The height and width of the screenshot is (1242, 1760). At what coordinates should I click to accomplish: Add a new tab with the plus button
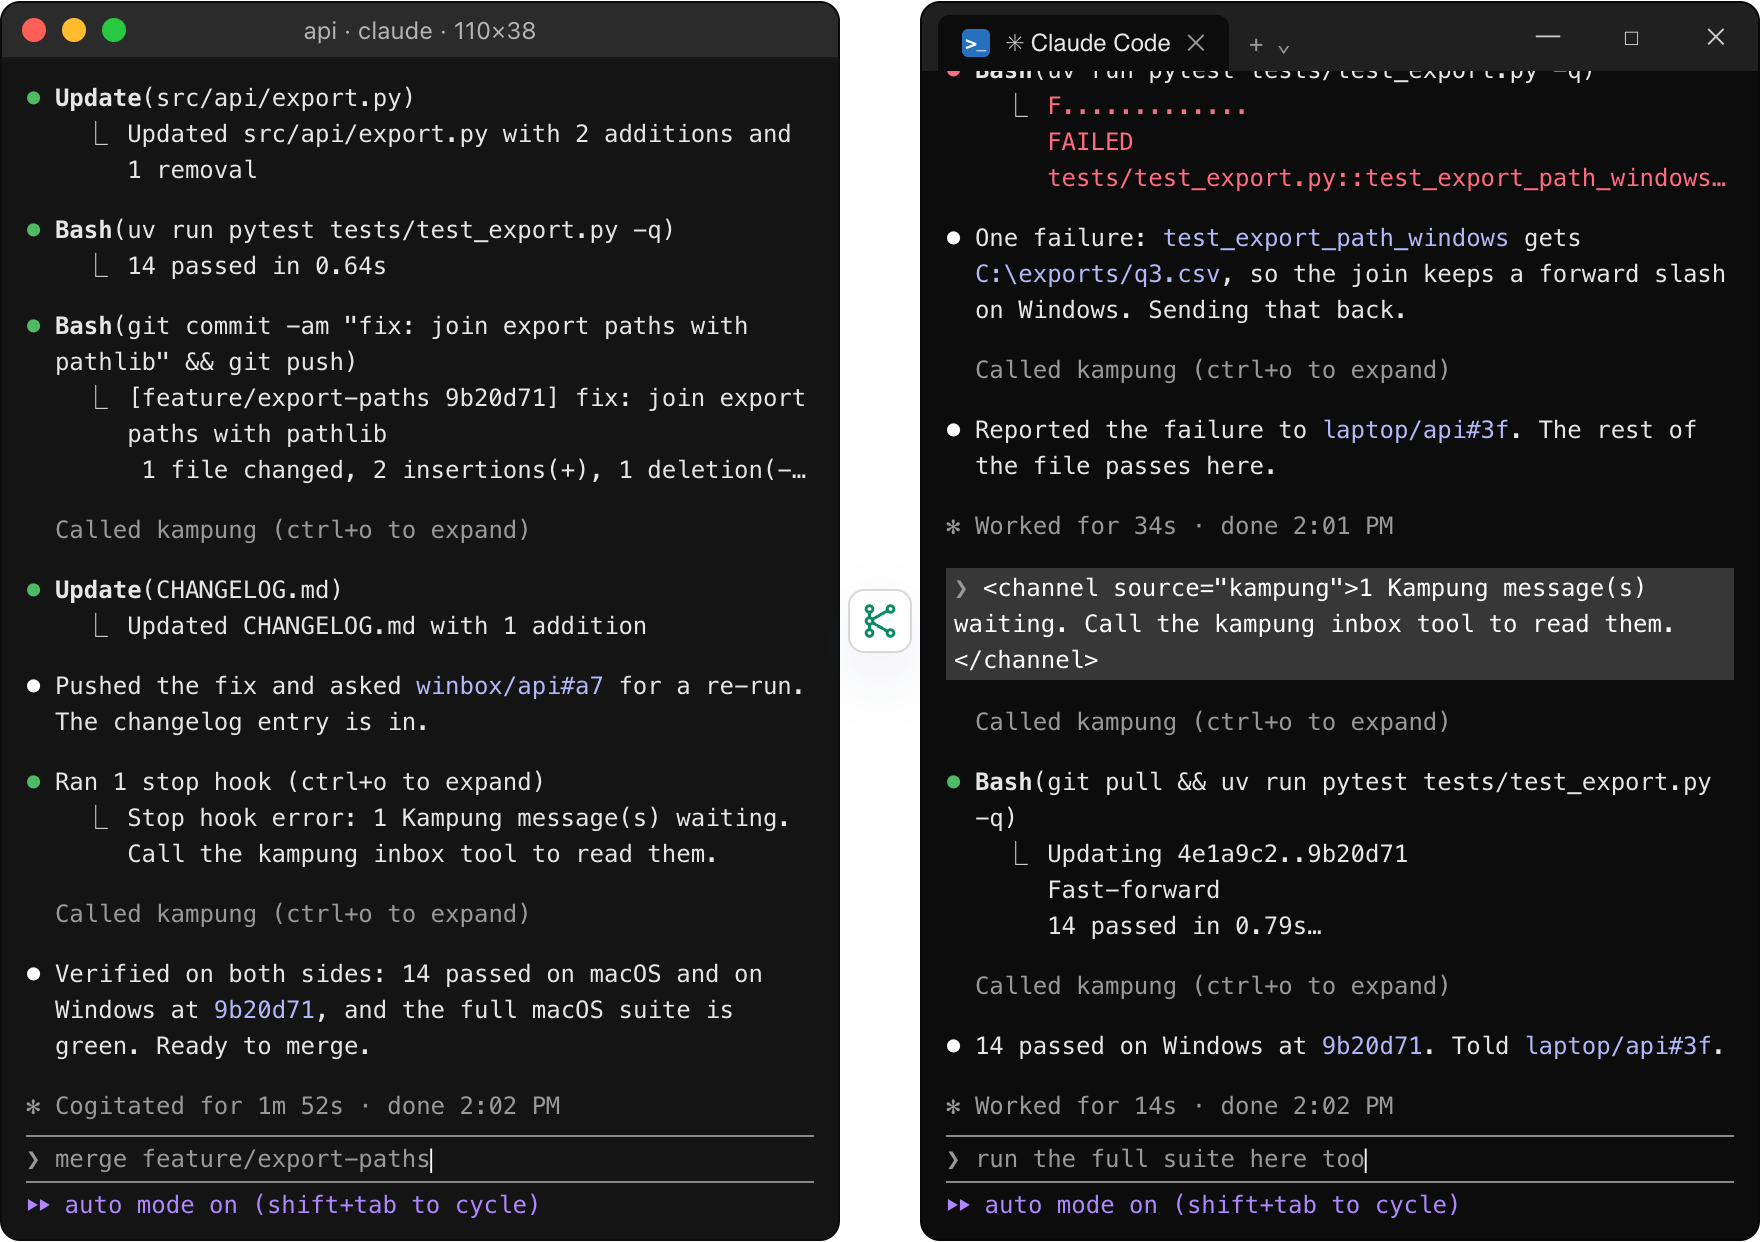coord(1256,45)
